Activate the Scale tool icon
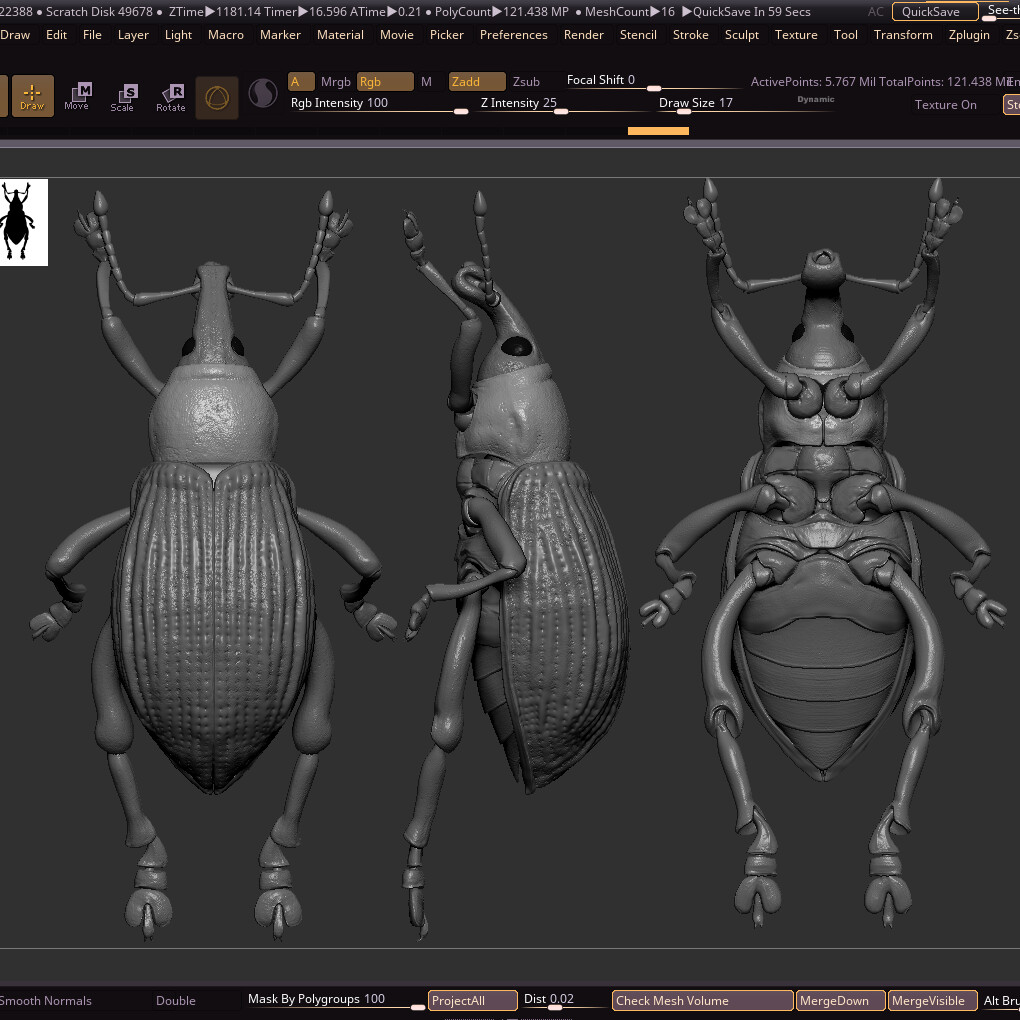The height and width of the screenshot is (1020, 1020). click(x=123, y=97)
